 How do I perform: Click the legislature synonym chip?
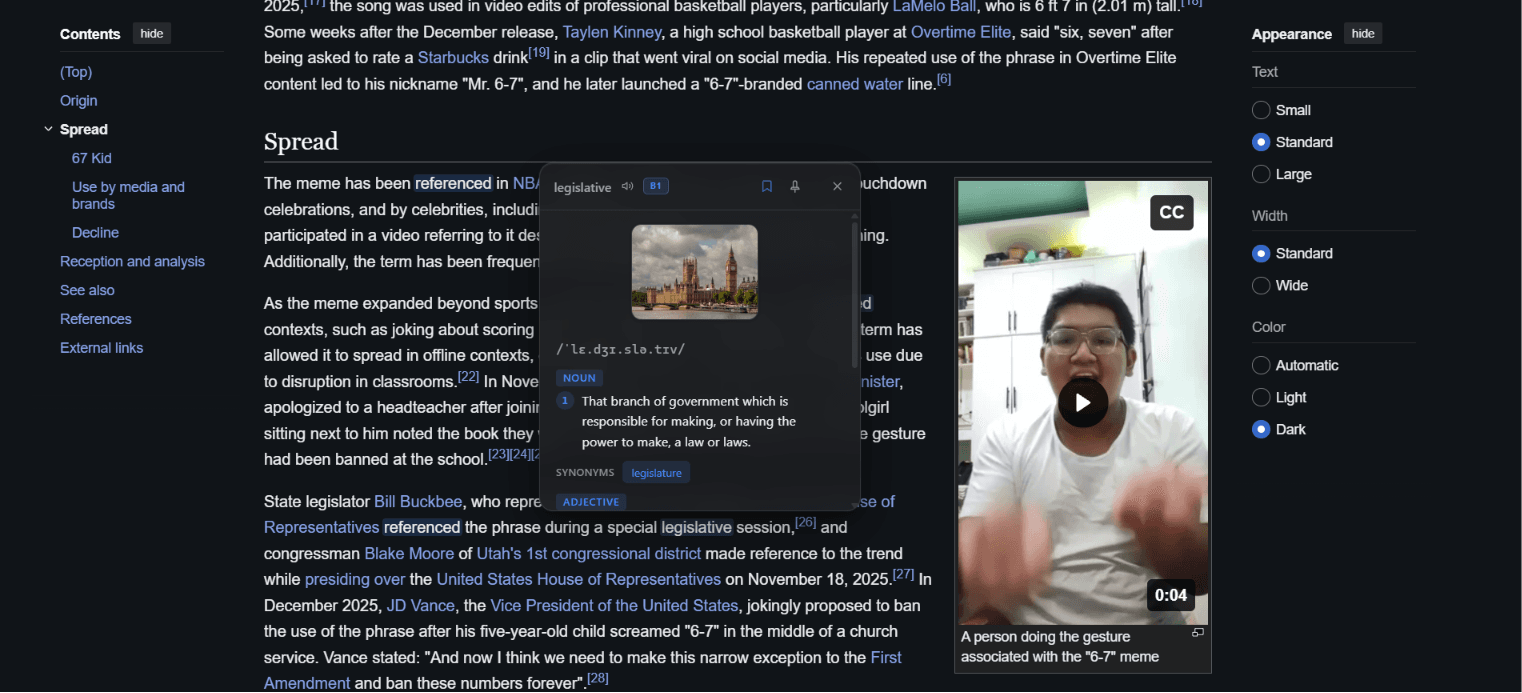point(656,473)
